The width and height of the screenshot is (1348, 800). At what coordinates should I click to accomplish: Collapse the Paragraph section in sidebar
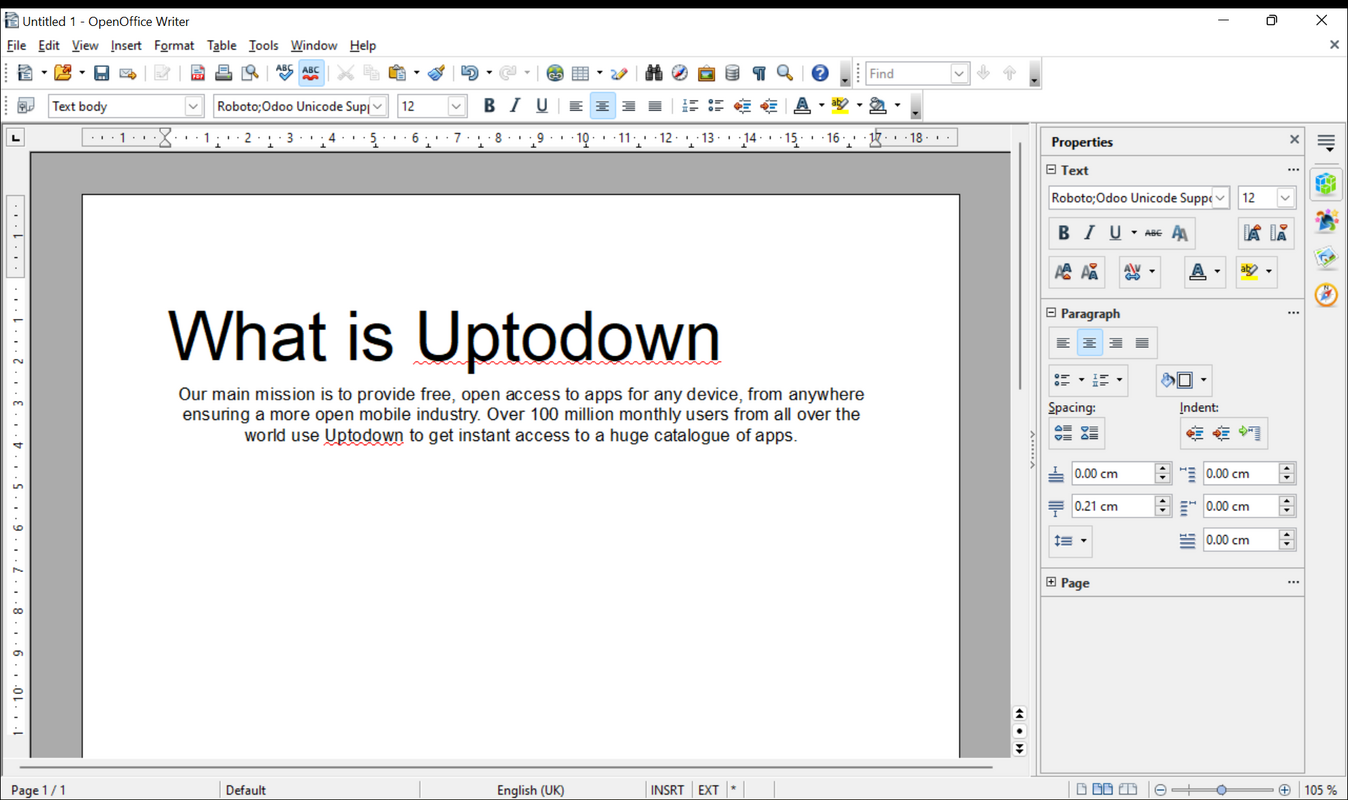[x=1051, y=313]
